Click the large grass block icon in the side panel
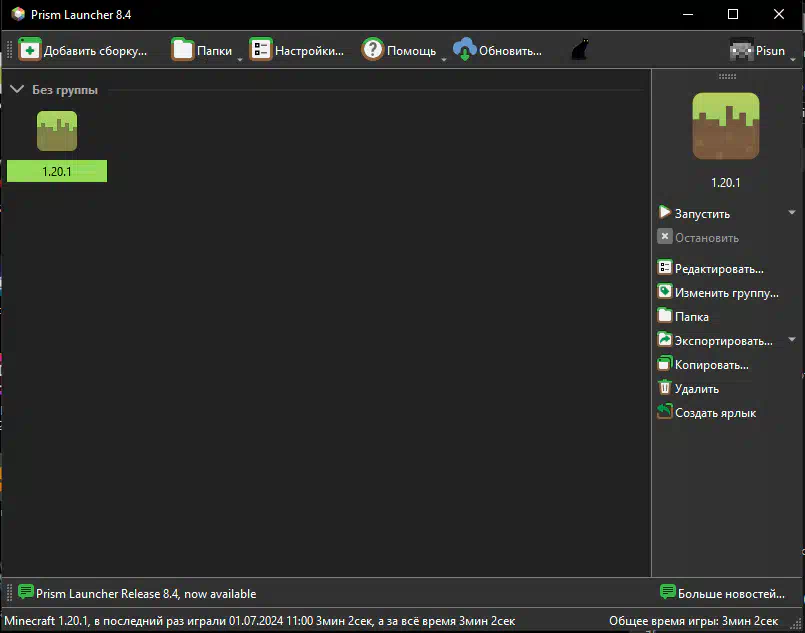 tap(726, 126)
